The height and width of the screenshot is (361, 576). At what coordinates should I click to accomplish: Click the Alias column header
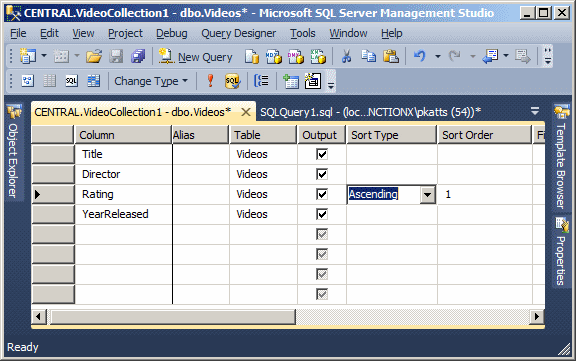(x=200, y=135)
